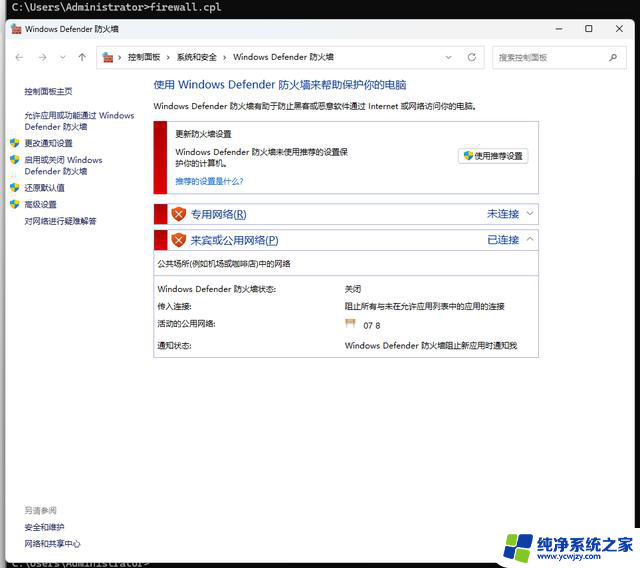Go up one level with the up arrow
Screen dimensions: 640x568
tap(82, 58)
